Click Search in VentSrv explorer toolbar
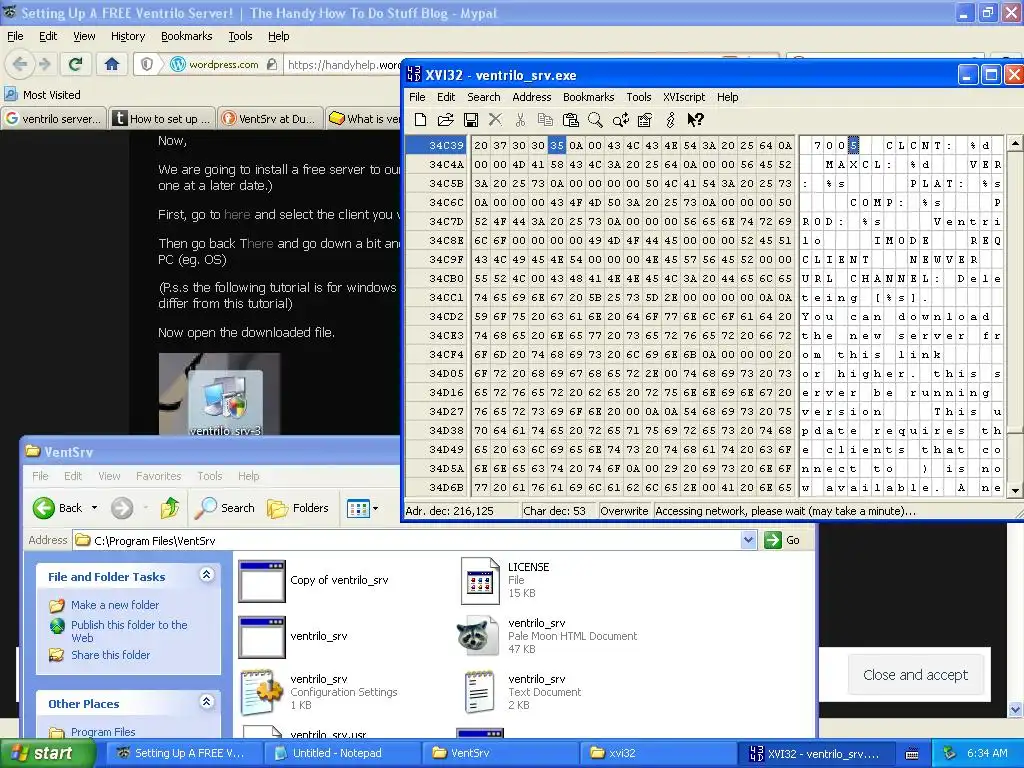Image resolution: width=1024 pixels, height=768 pixels. tap(225, 507)
